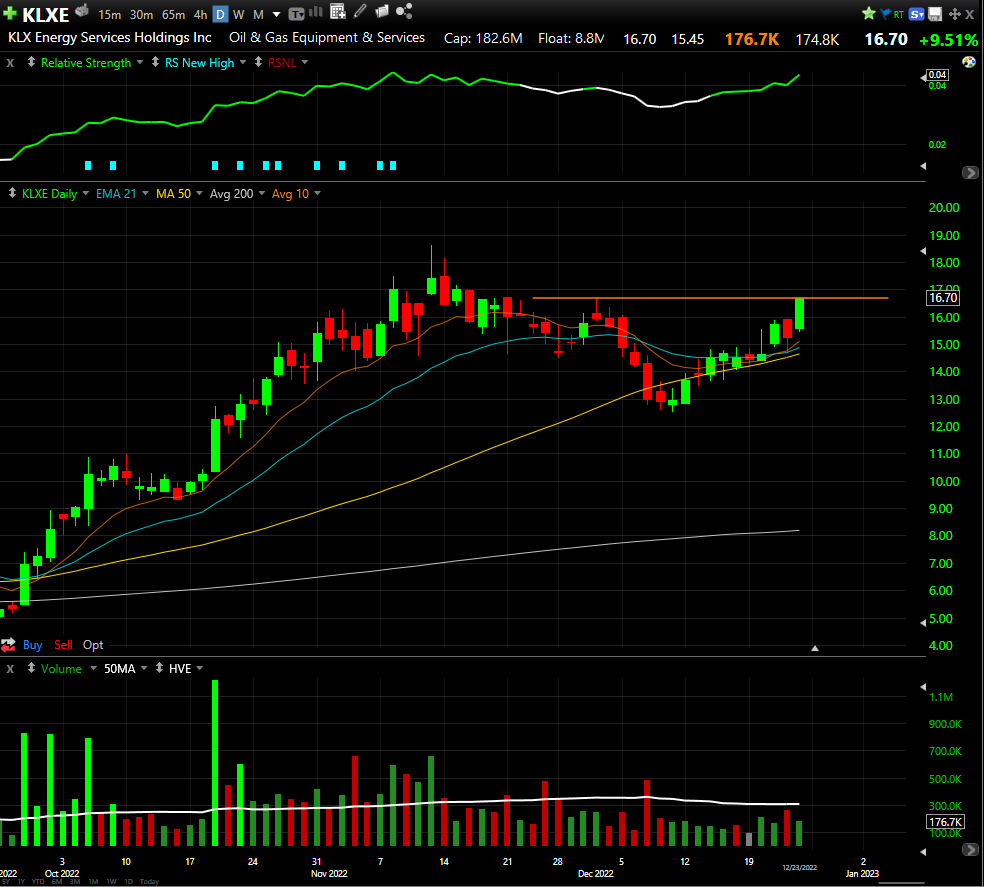Open the 50MA dropdown arrow

(x=144, y=669)
